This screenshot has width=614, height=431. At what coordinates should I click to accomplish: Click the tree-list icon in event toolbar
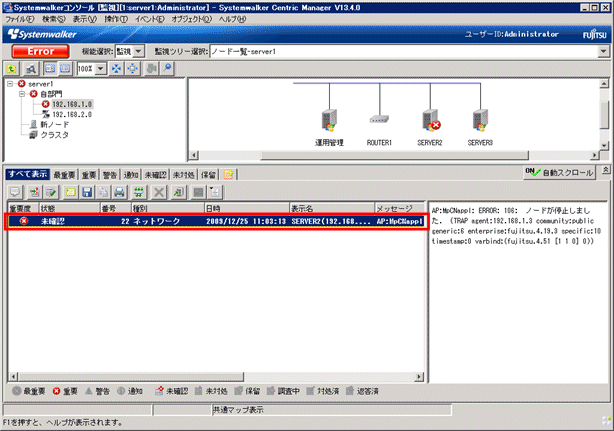(x=215, y=192)
